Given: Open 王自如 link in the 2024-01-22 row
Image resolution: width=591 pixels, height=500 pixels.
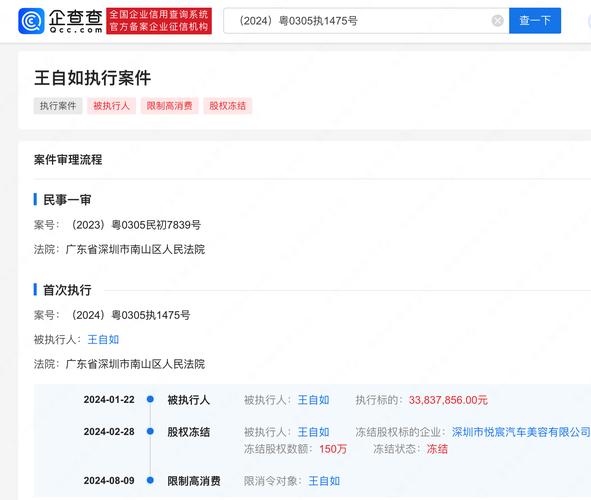Looking at the screenshot, I should 314,400.
